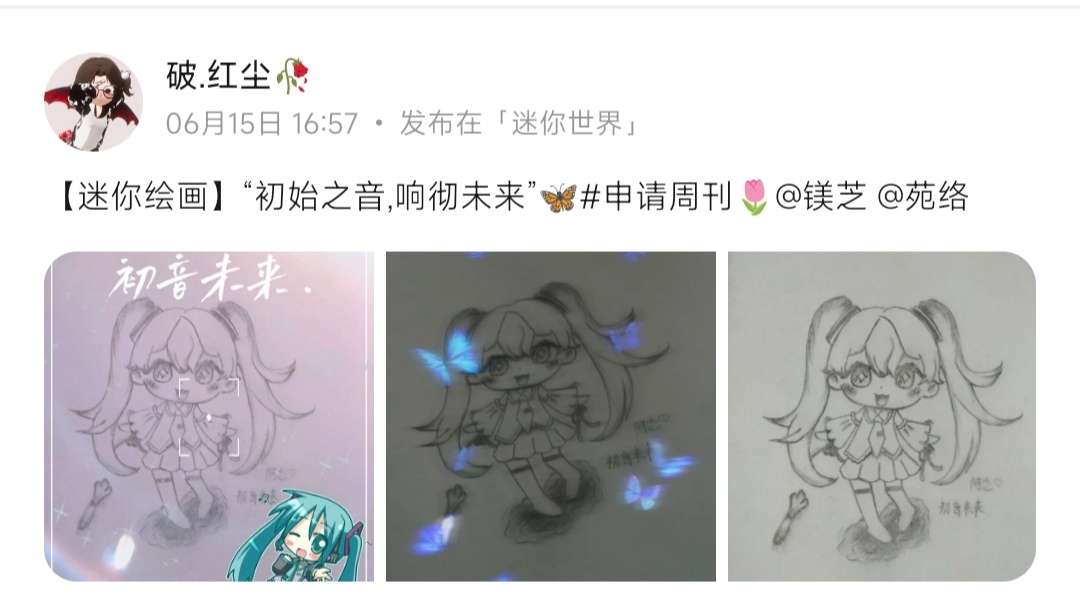Open the 迷你世界 community link
This screenshot has height=607, width=1080.
(x=566, y=124)
